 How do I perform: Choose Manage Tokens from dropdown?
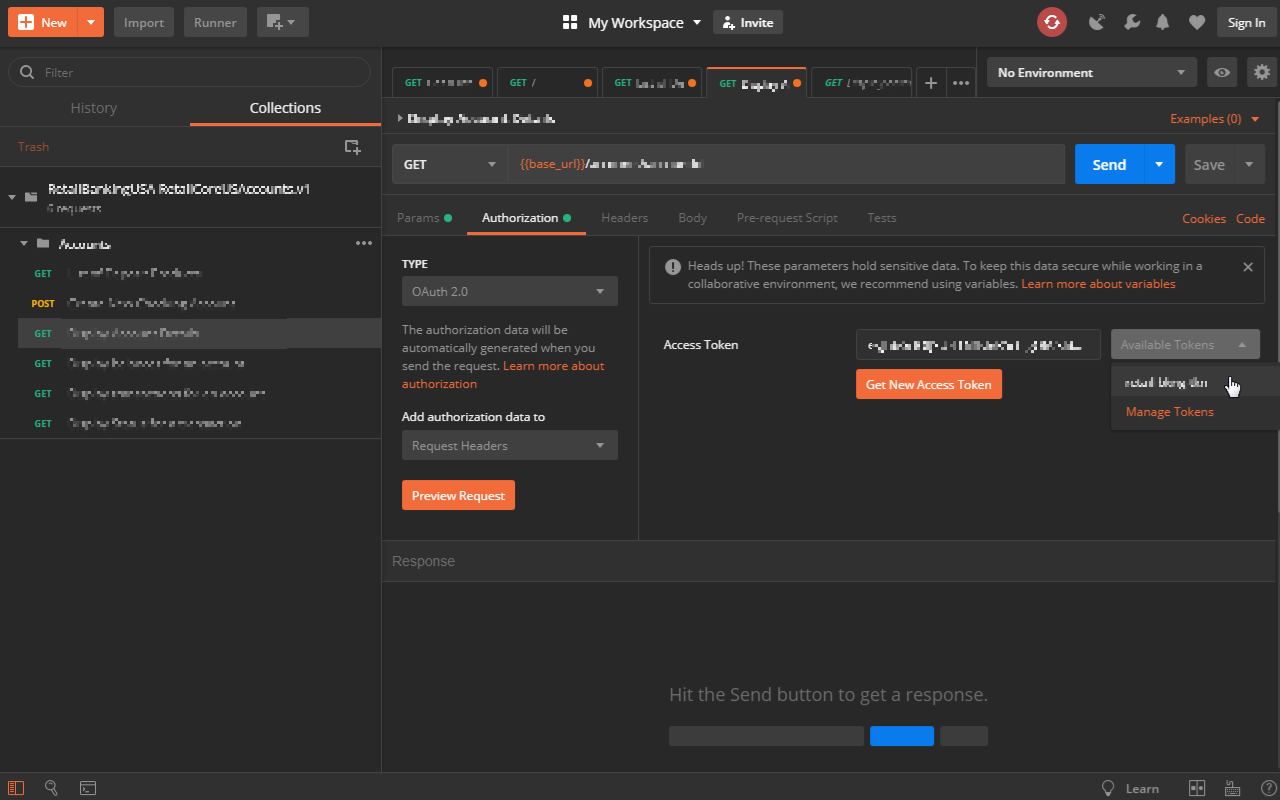point(1170,412)
